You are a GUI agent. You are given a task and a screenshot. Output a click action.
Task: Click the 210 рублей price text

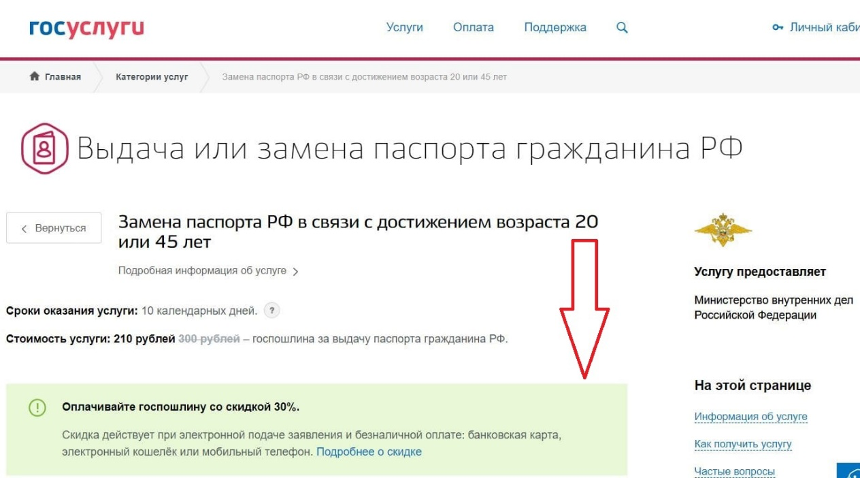coord(144,339)
